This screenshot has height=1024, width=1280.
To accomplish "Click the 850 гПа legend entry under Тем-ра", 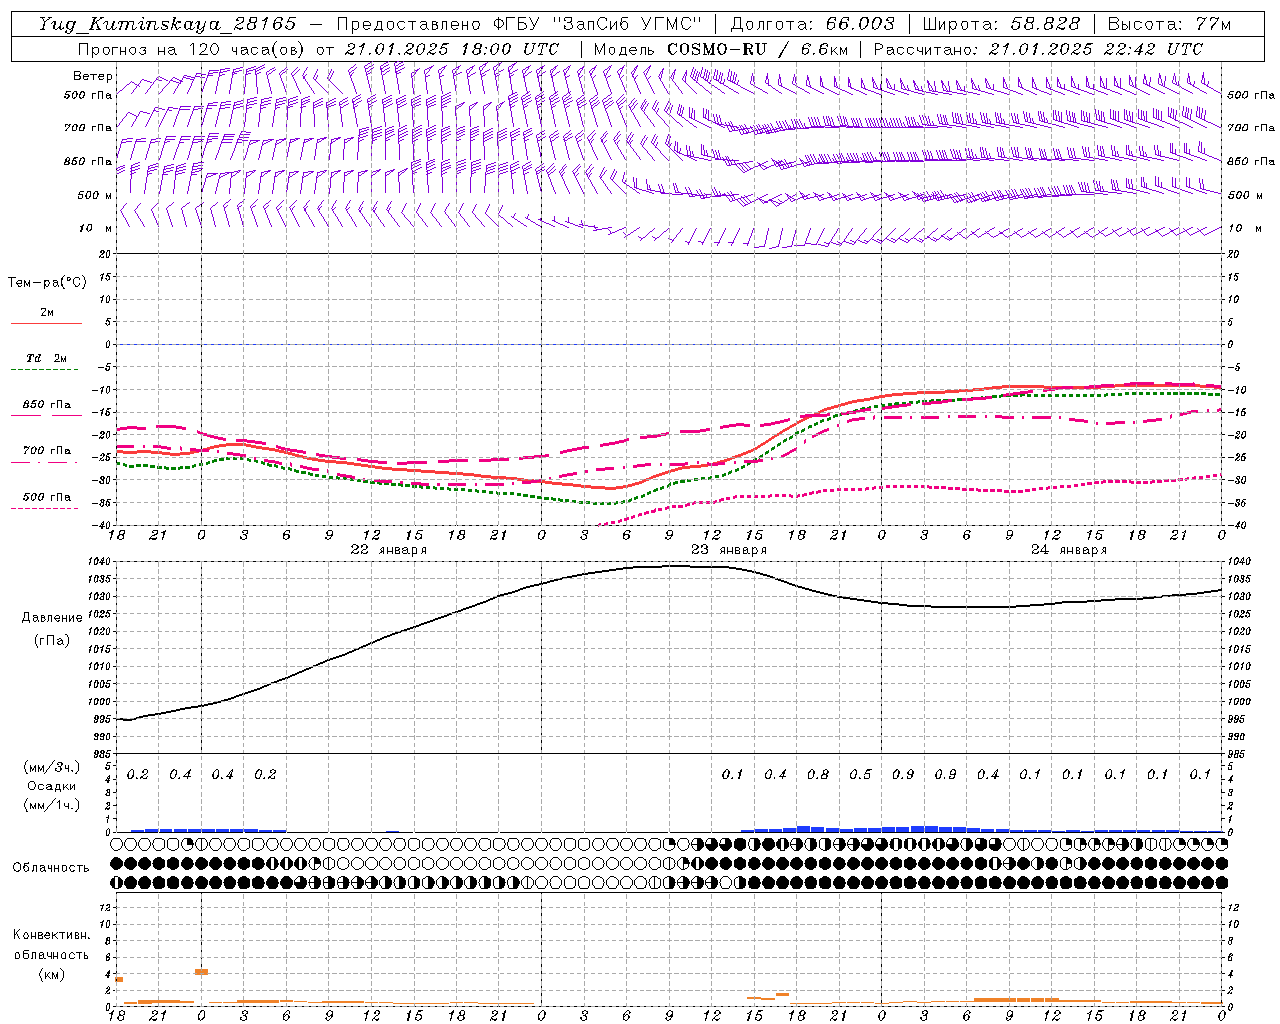I will click(47, 405).
